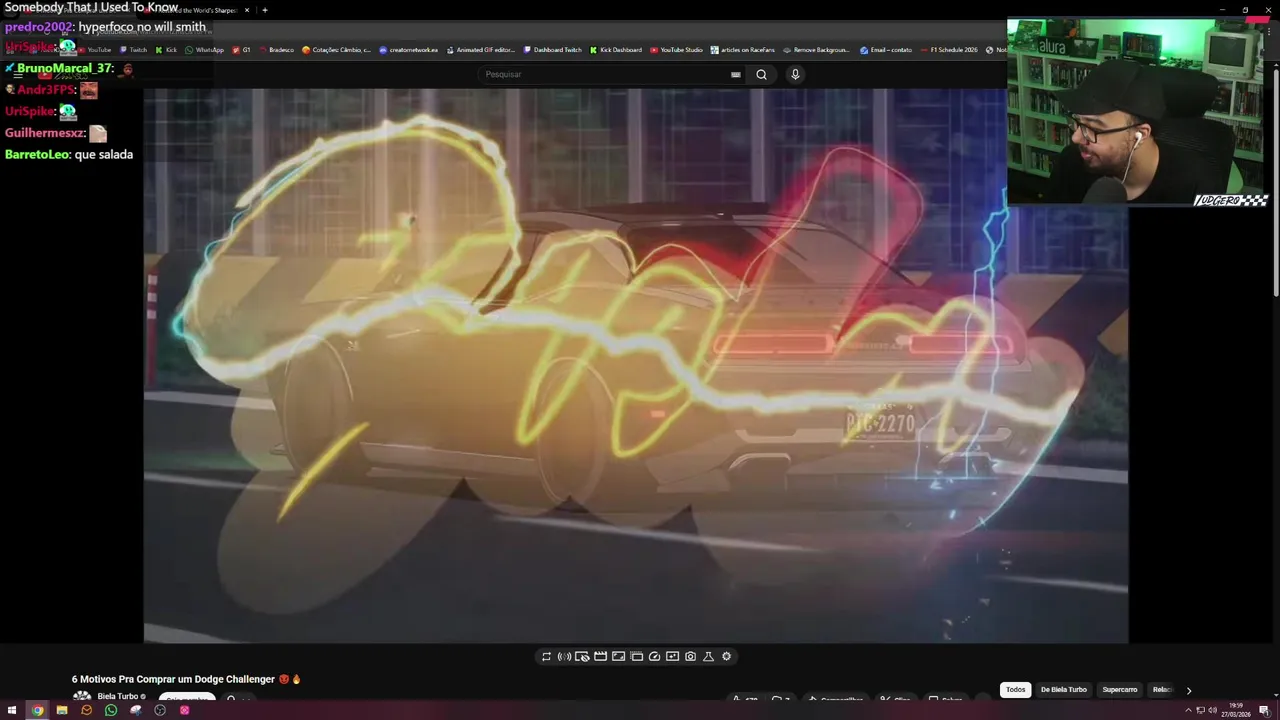
Task: Open the creatornetwork.ea bookmark
Action: pos(408,50)
